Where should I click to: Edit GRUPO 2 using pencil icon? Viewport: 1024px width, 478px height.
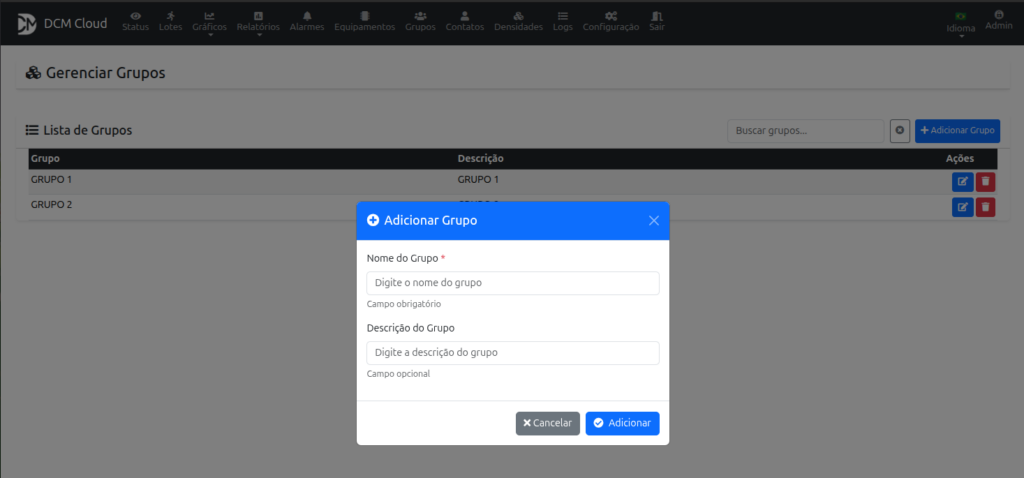(962, 207)
